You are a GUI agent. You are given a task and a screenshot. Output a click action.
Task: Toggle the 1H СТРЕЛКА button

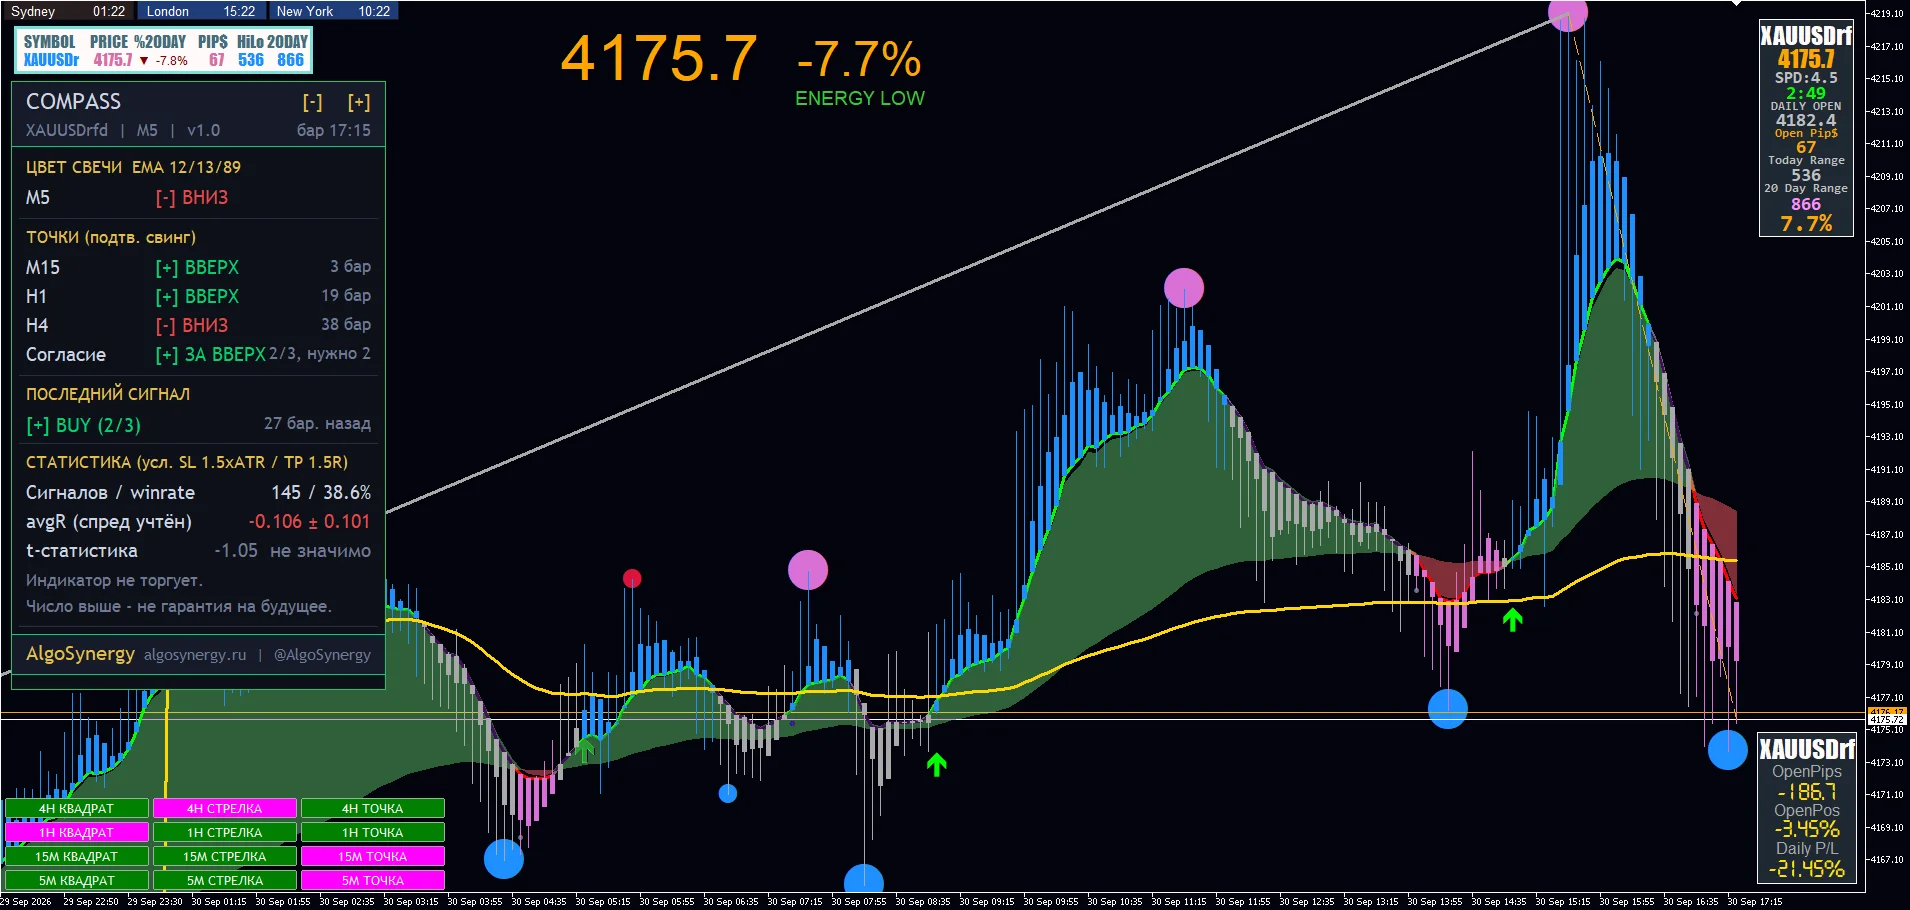pyautogui.click(x=225, y=832)
